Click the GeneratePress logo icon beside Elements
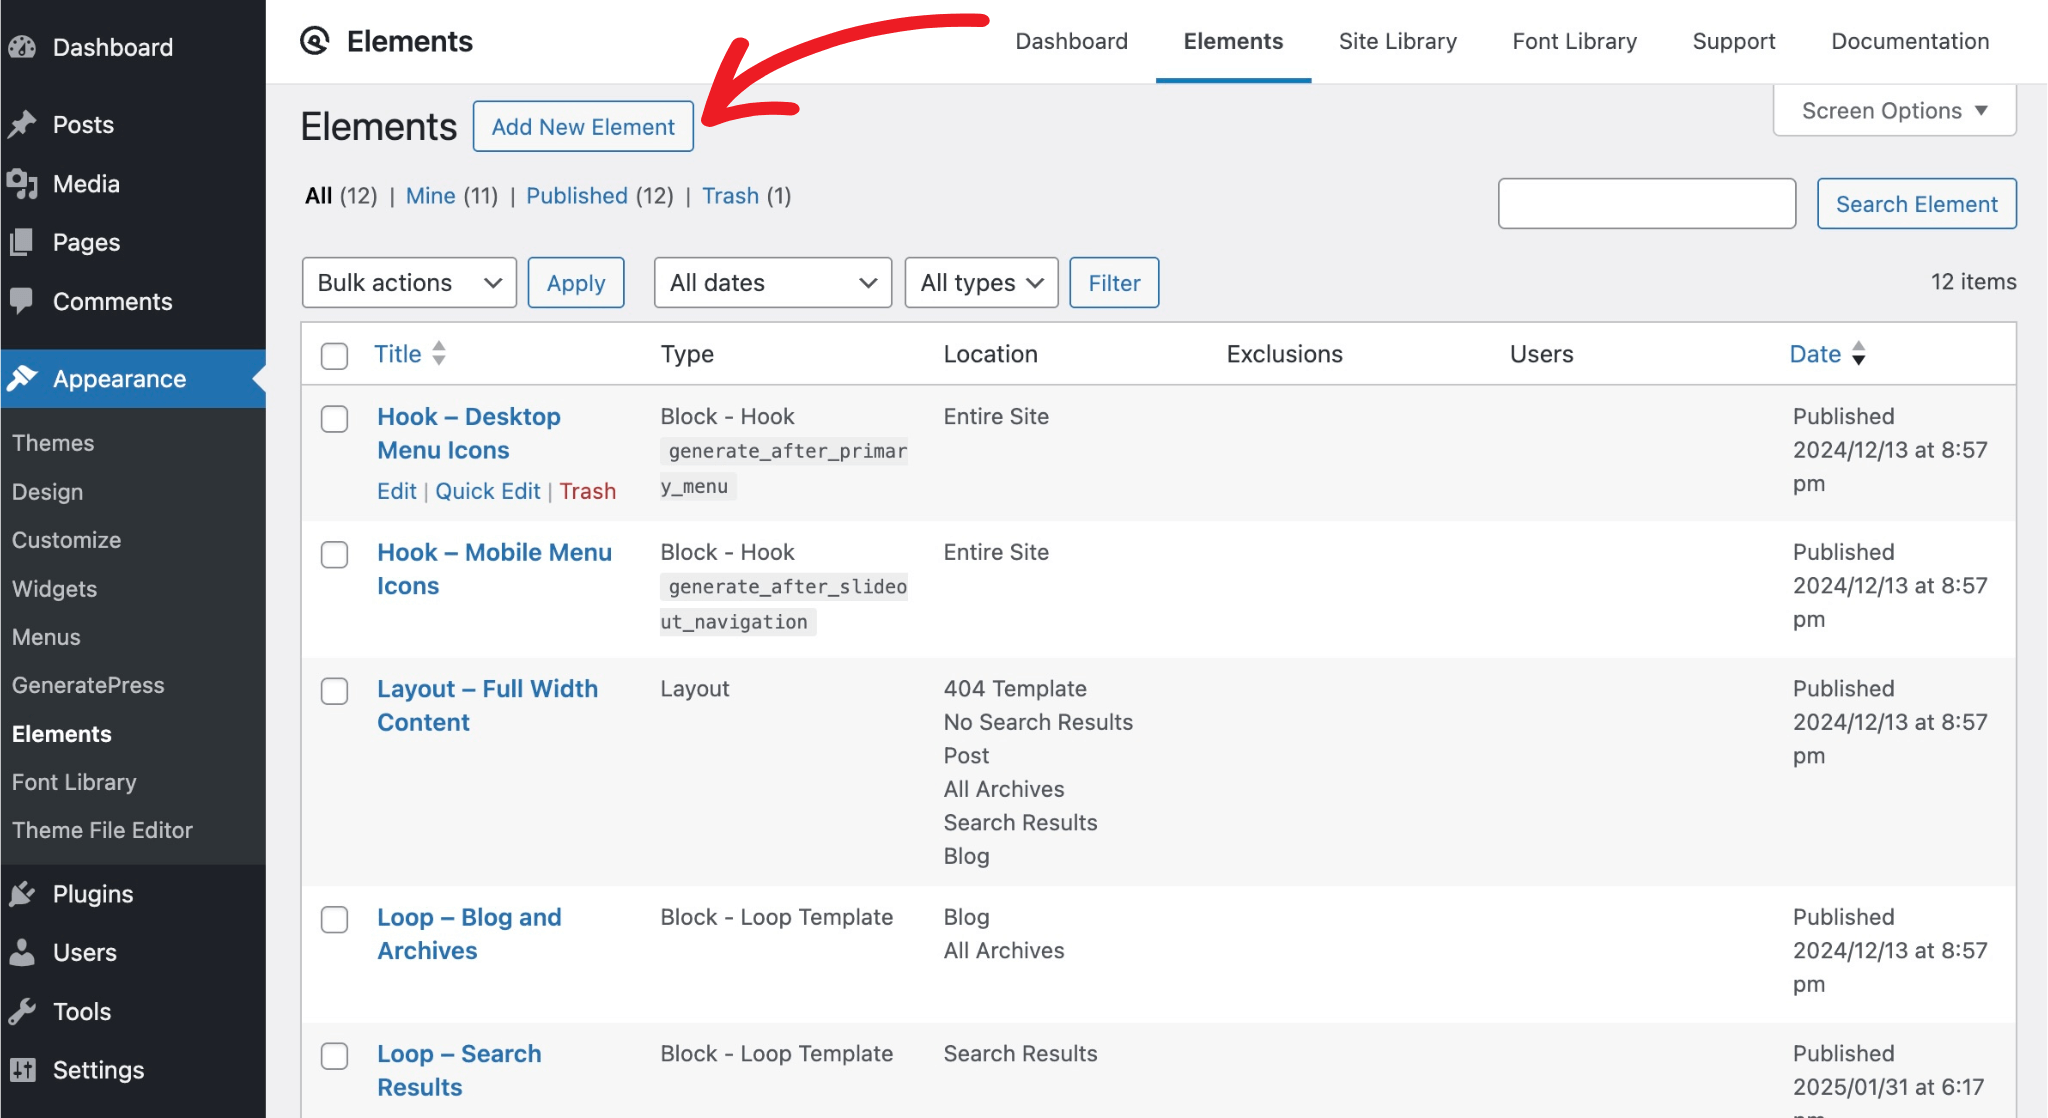The width and height of the screenshot is (2048, 1118). [x=315, y=41]
